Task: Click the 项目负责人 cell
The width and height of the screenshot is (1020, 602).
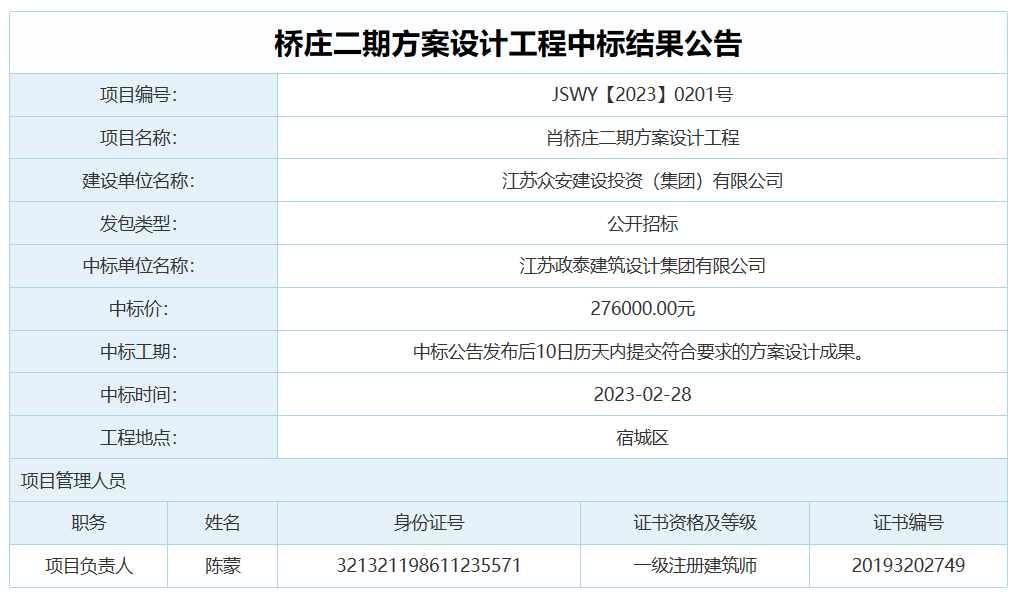Action: [x=88, y=566]
